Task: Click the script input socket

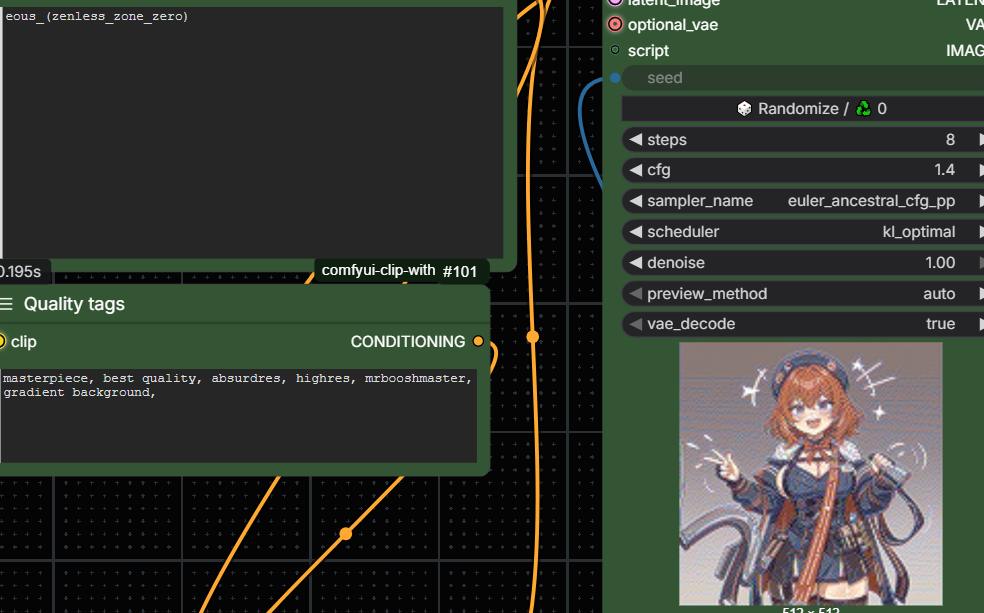Action: 615,50
